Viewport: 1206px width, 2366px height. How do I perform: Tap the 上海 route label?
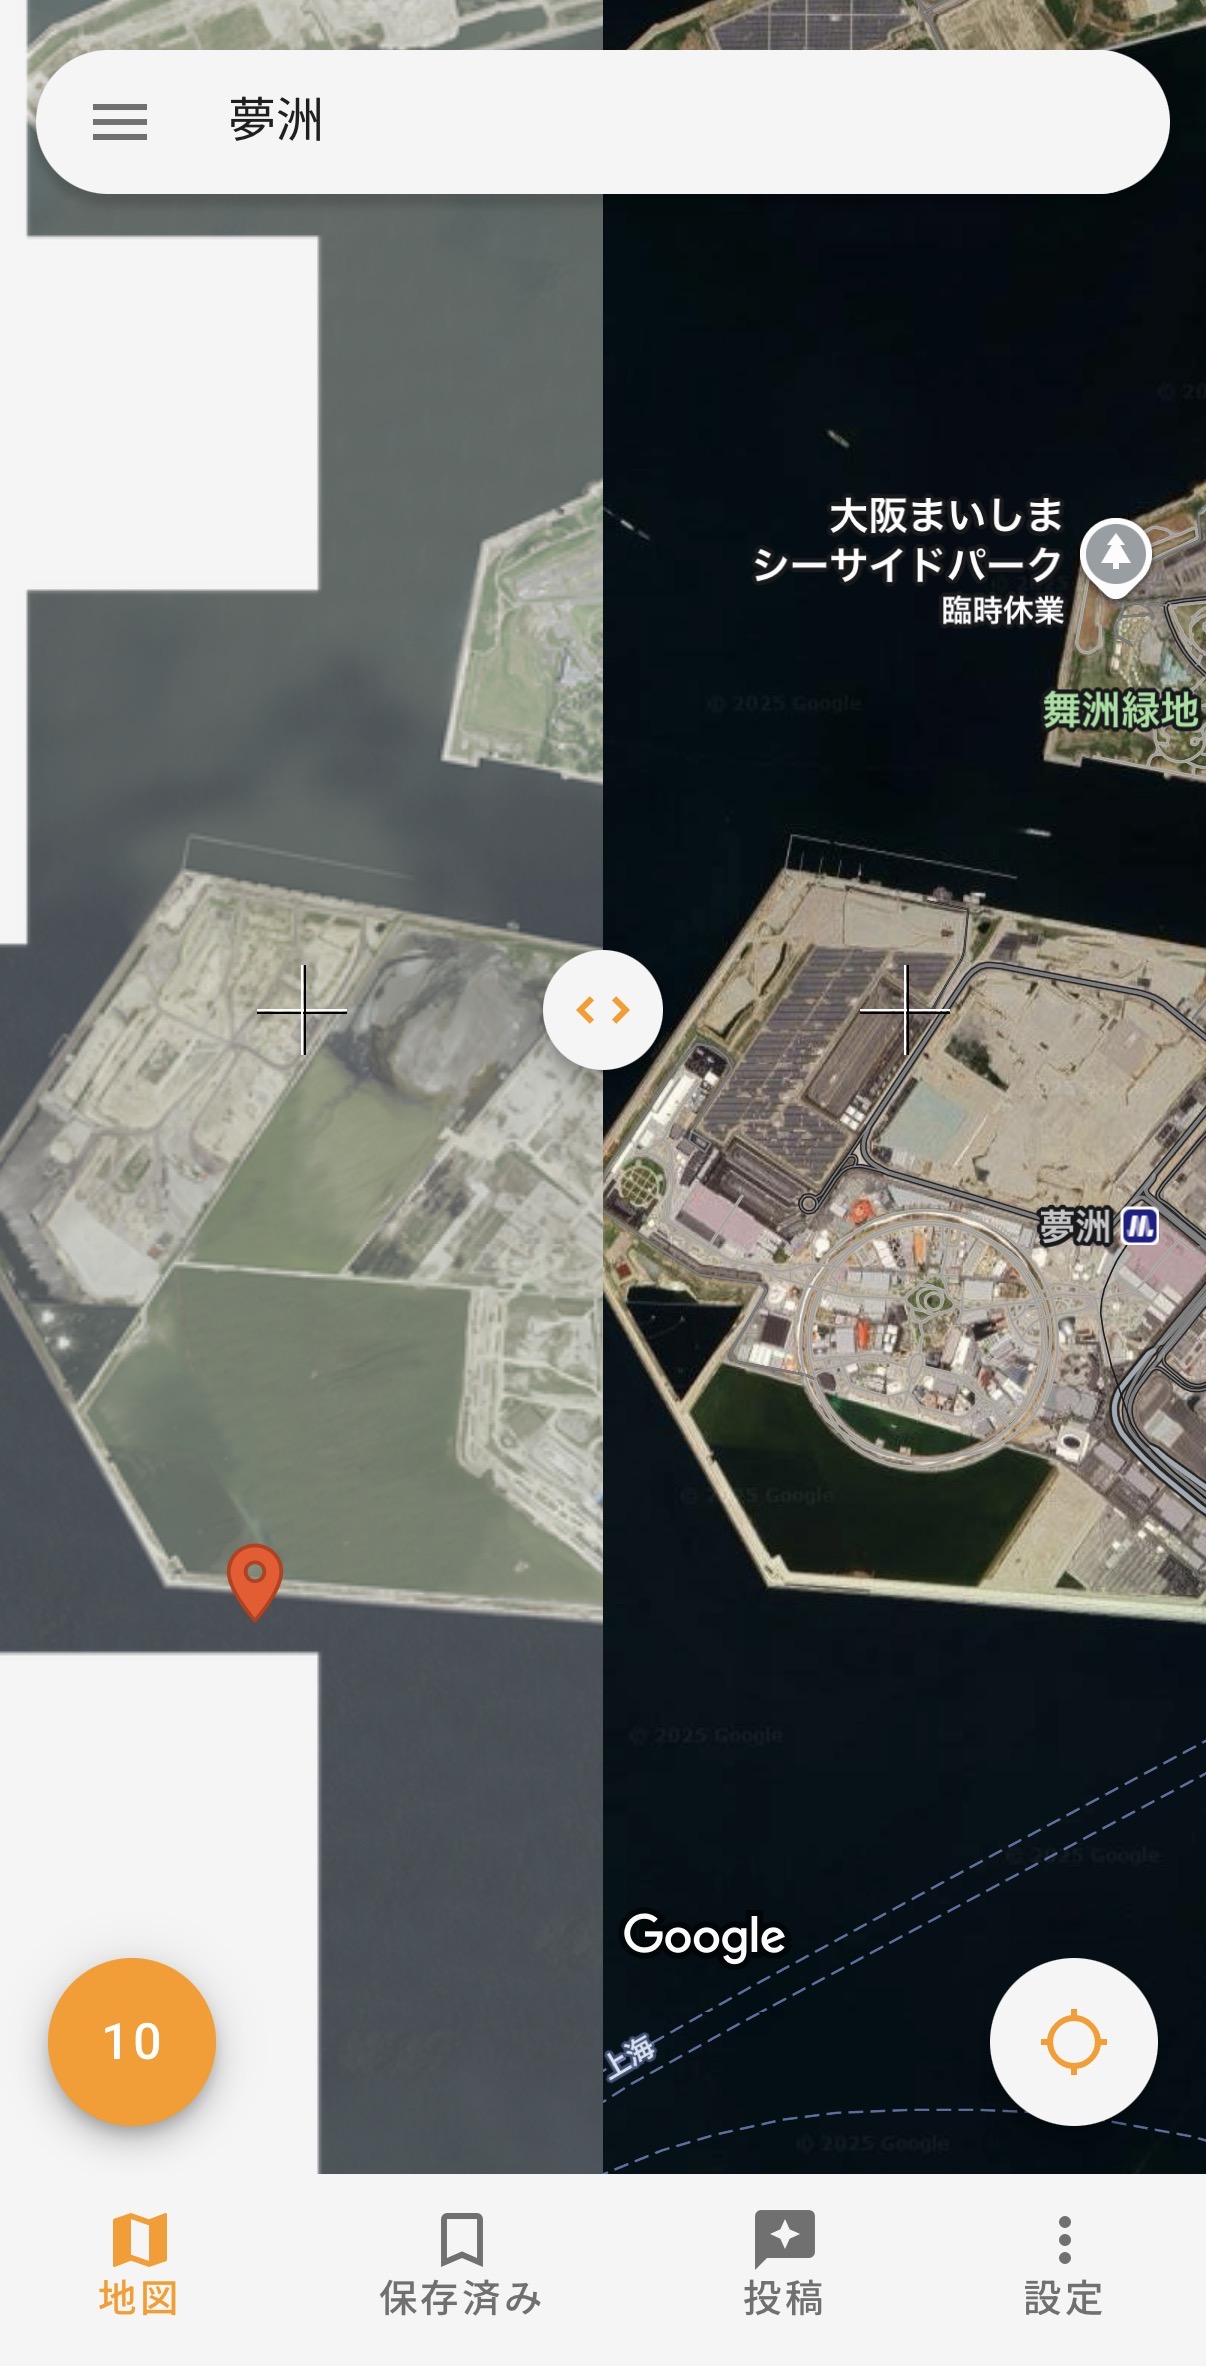pyautogui.click(x=630, y=2057)
